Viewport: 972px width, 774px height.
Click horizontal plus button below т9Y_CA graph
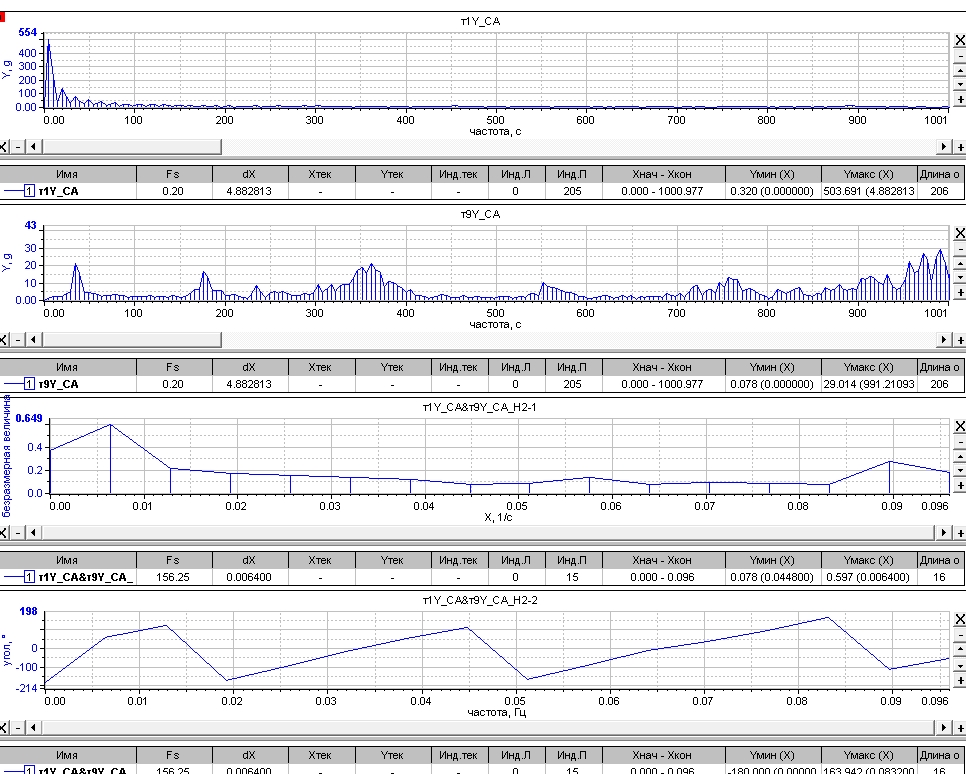point(961,340)
